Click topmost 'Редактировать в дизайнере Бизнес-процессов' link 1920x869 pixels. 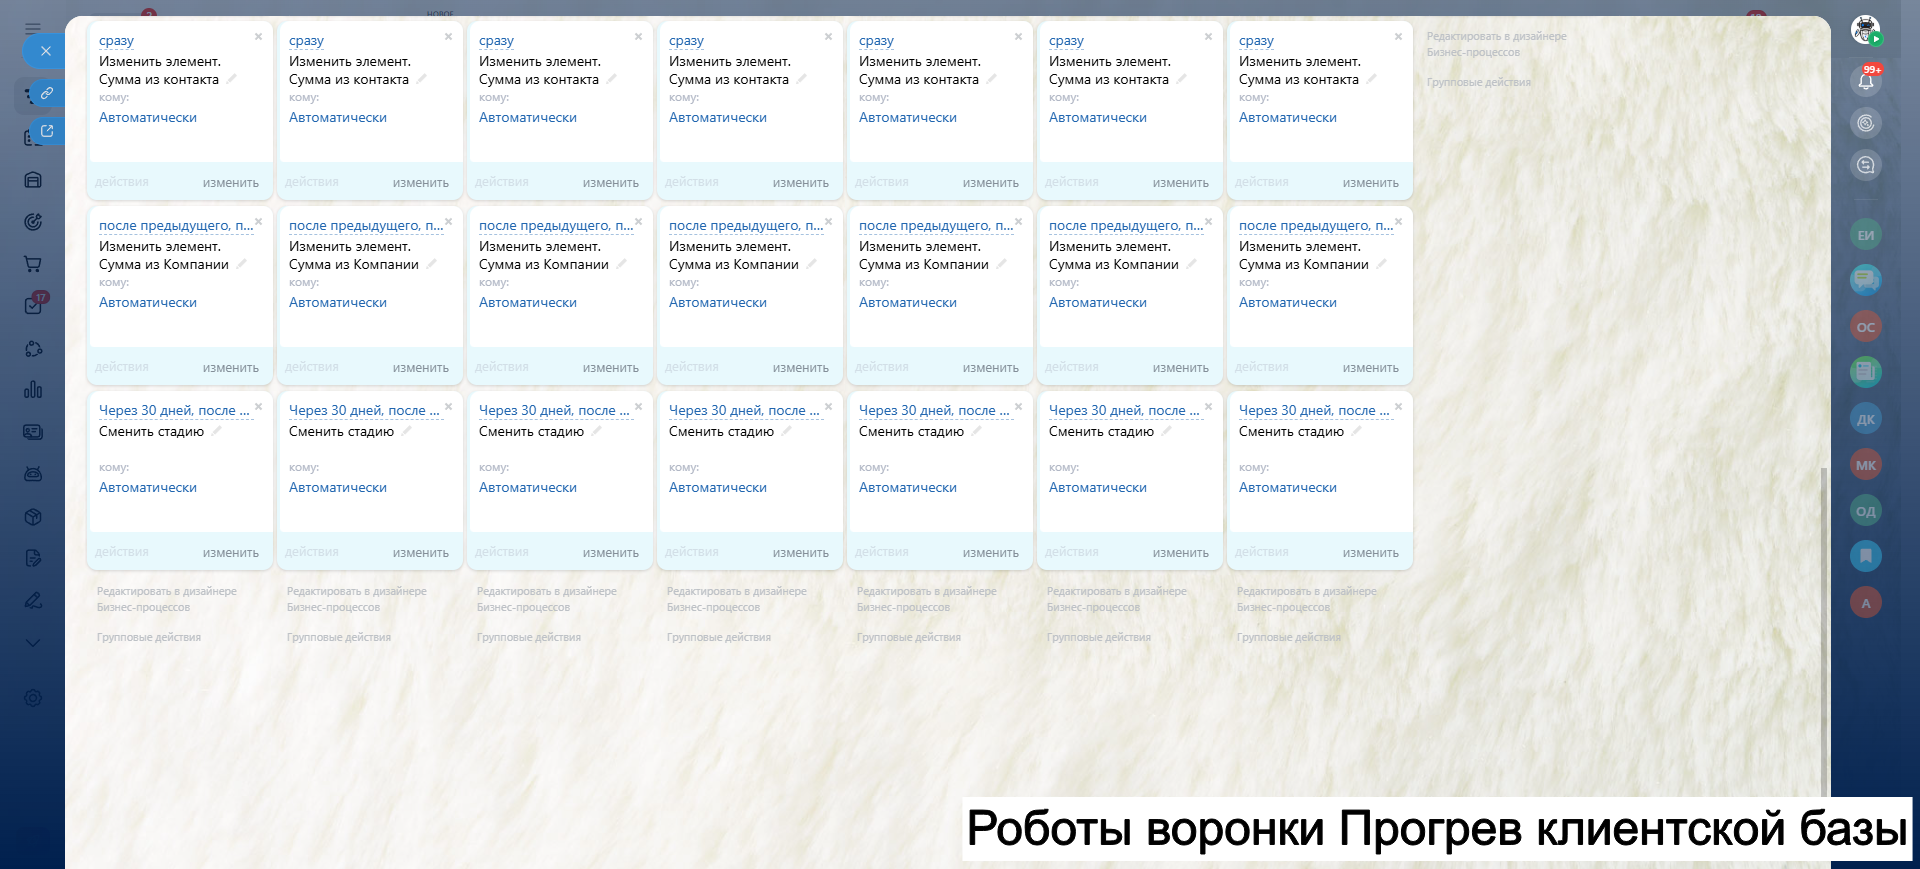click(x=1497, y=44)
